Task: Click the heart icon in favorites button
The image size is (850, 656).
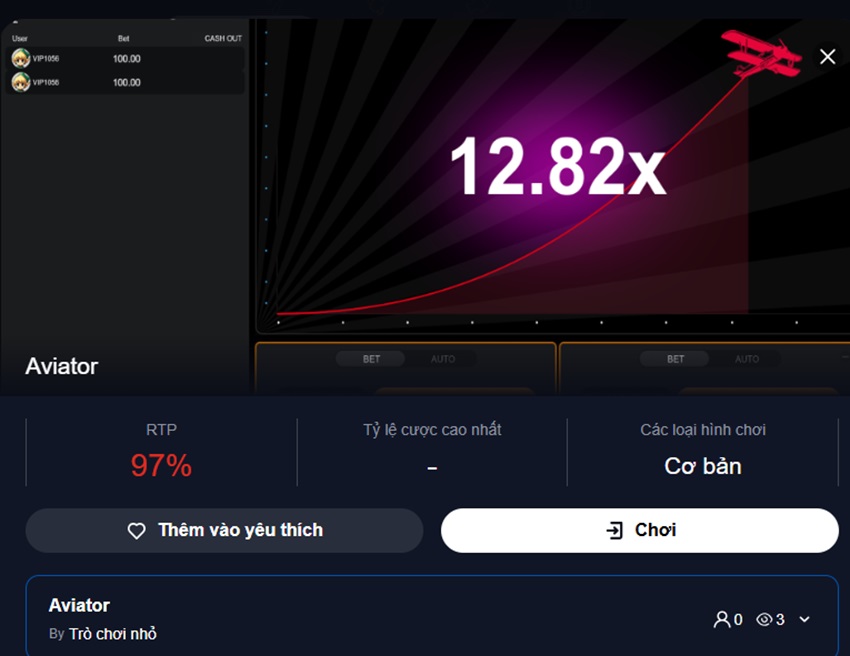Action: tap(137, 531)
